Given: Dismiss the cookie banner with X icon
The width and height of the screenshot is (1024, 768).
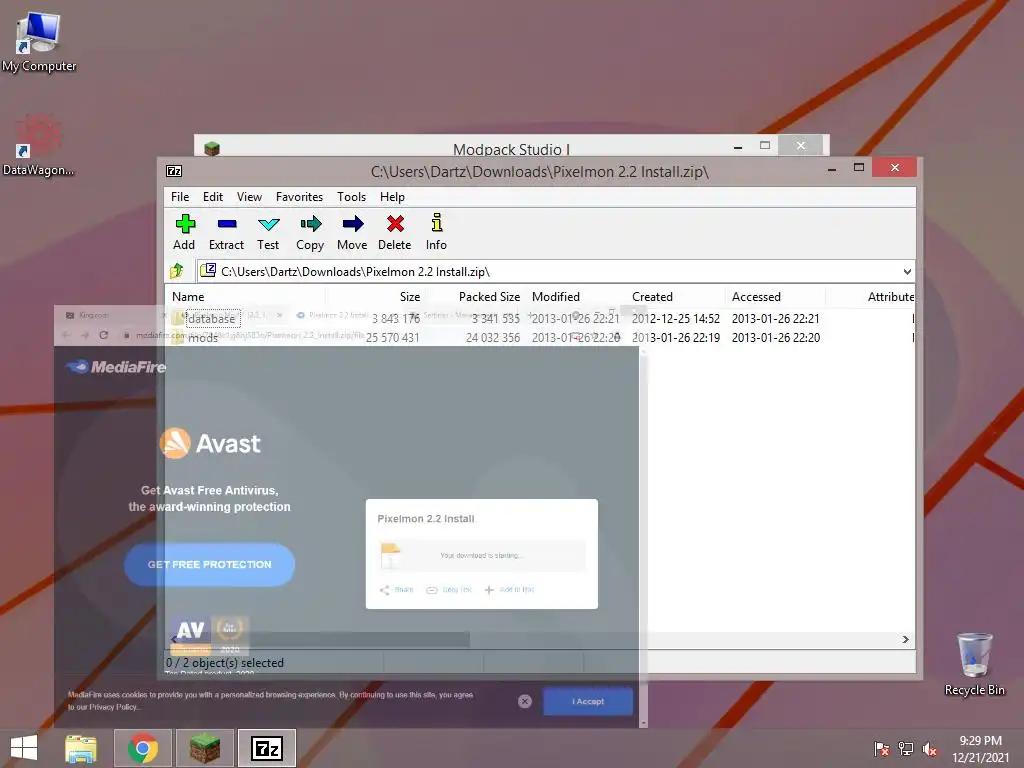Looking at the screenshot, I should click(x=524, y=701).
